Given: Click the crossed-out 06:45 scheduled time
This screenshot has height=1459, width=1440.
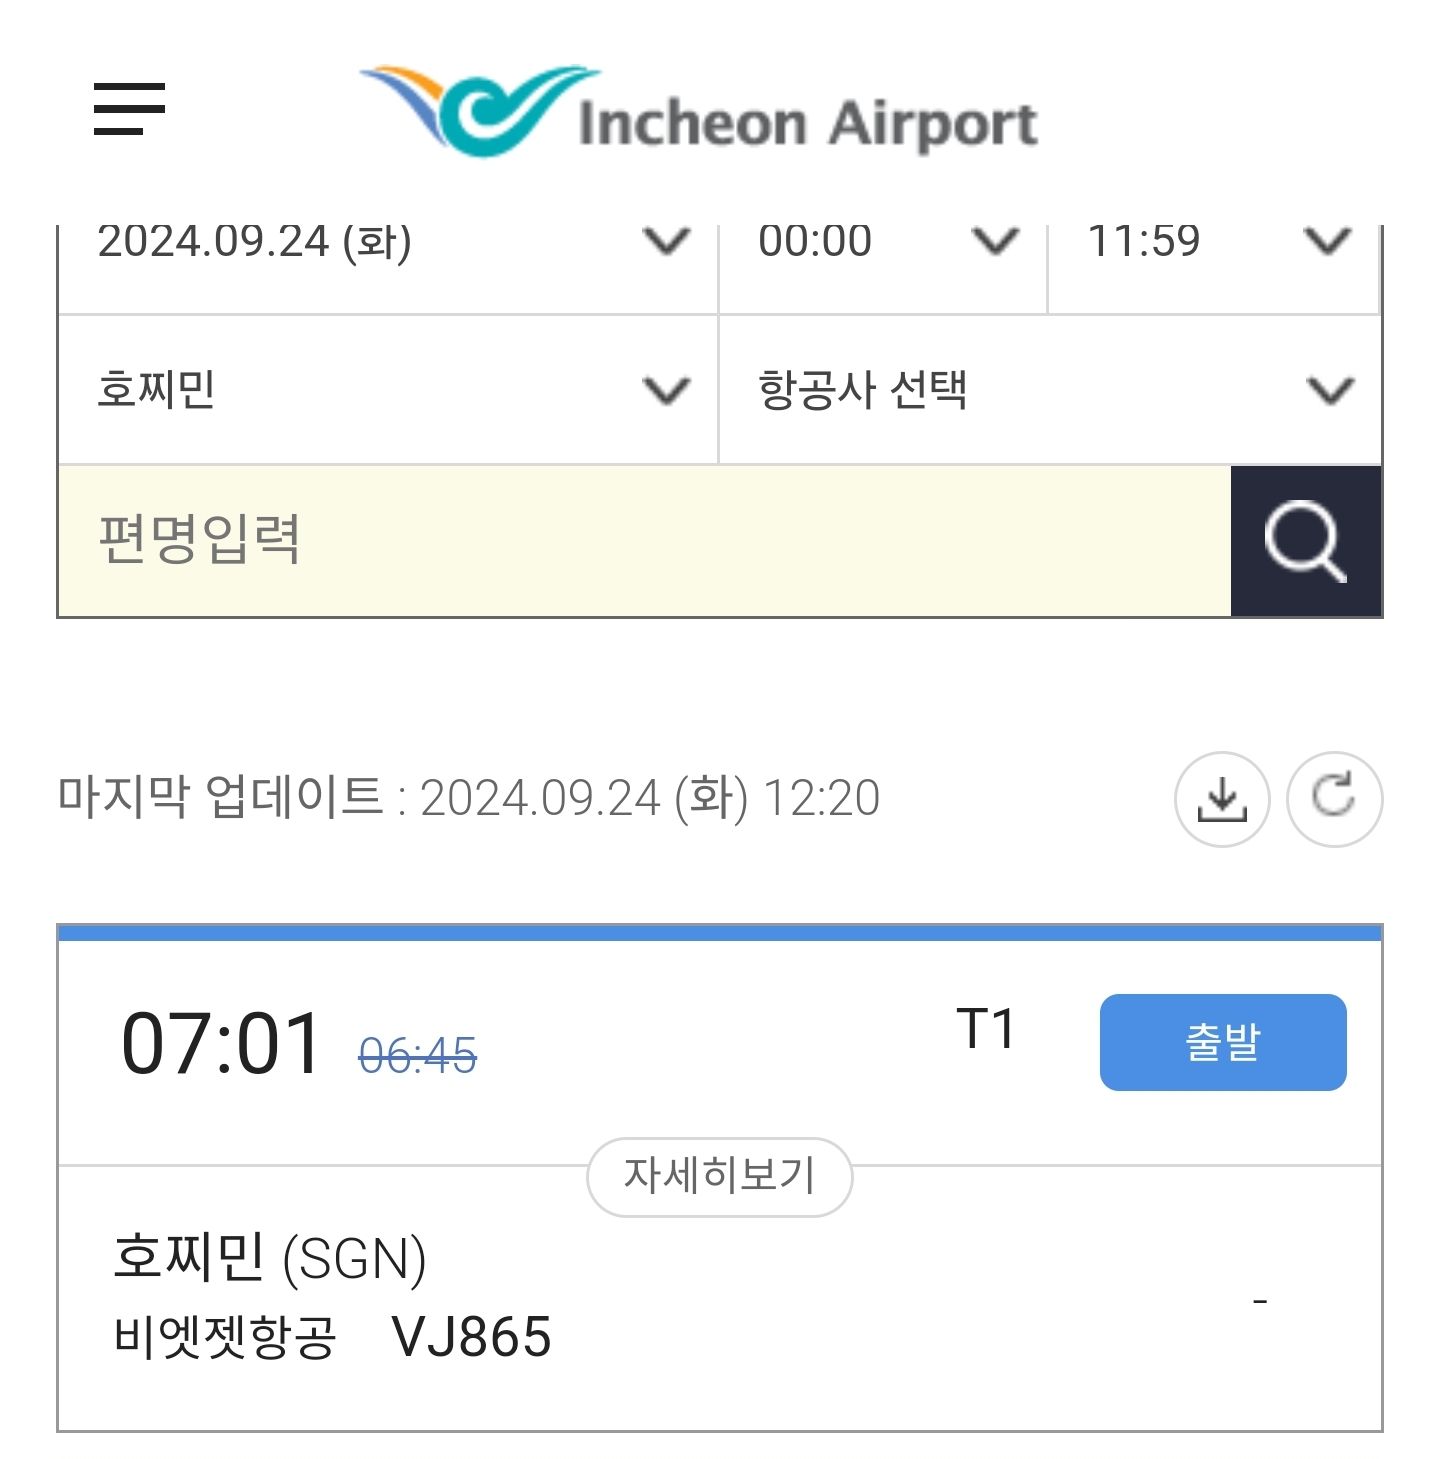Looking at the screenshot, I should [x=417, y=1055].
